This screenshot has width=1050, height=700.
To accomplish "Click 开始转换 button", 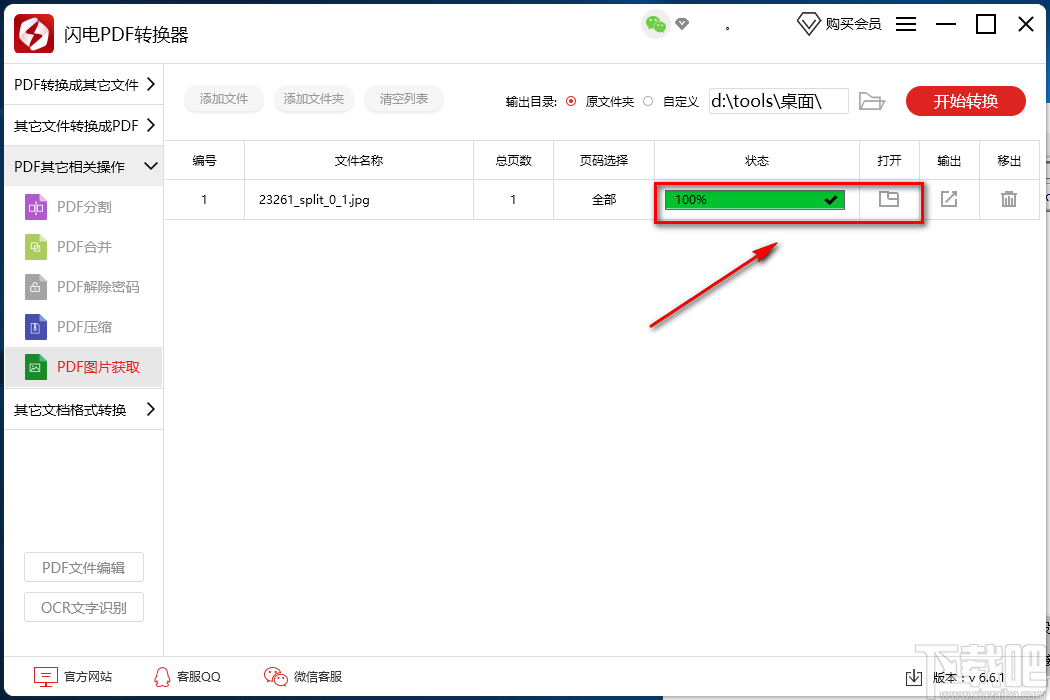I will [x=965, y=101].
